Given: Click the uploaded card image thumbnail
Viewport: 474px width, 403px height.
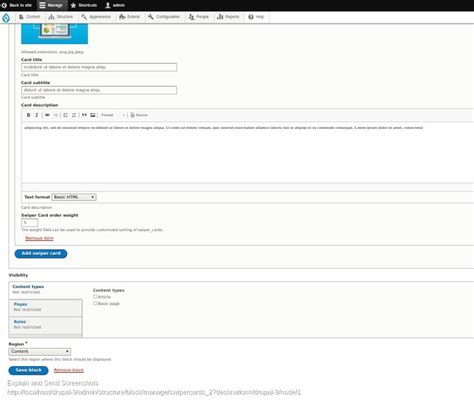Looking at the screenshot, I should 54,34.
